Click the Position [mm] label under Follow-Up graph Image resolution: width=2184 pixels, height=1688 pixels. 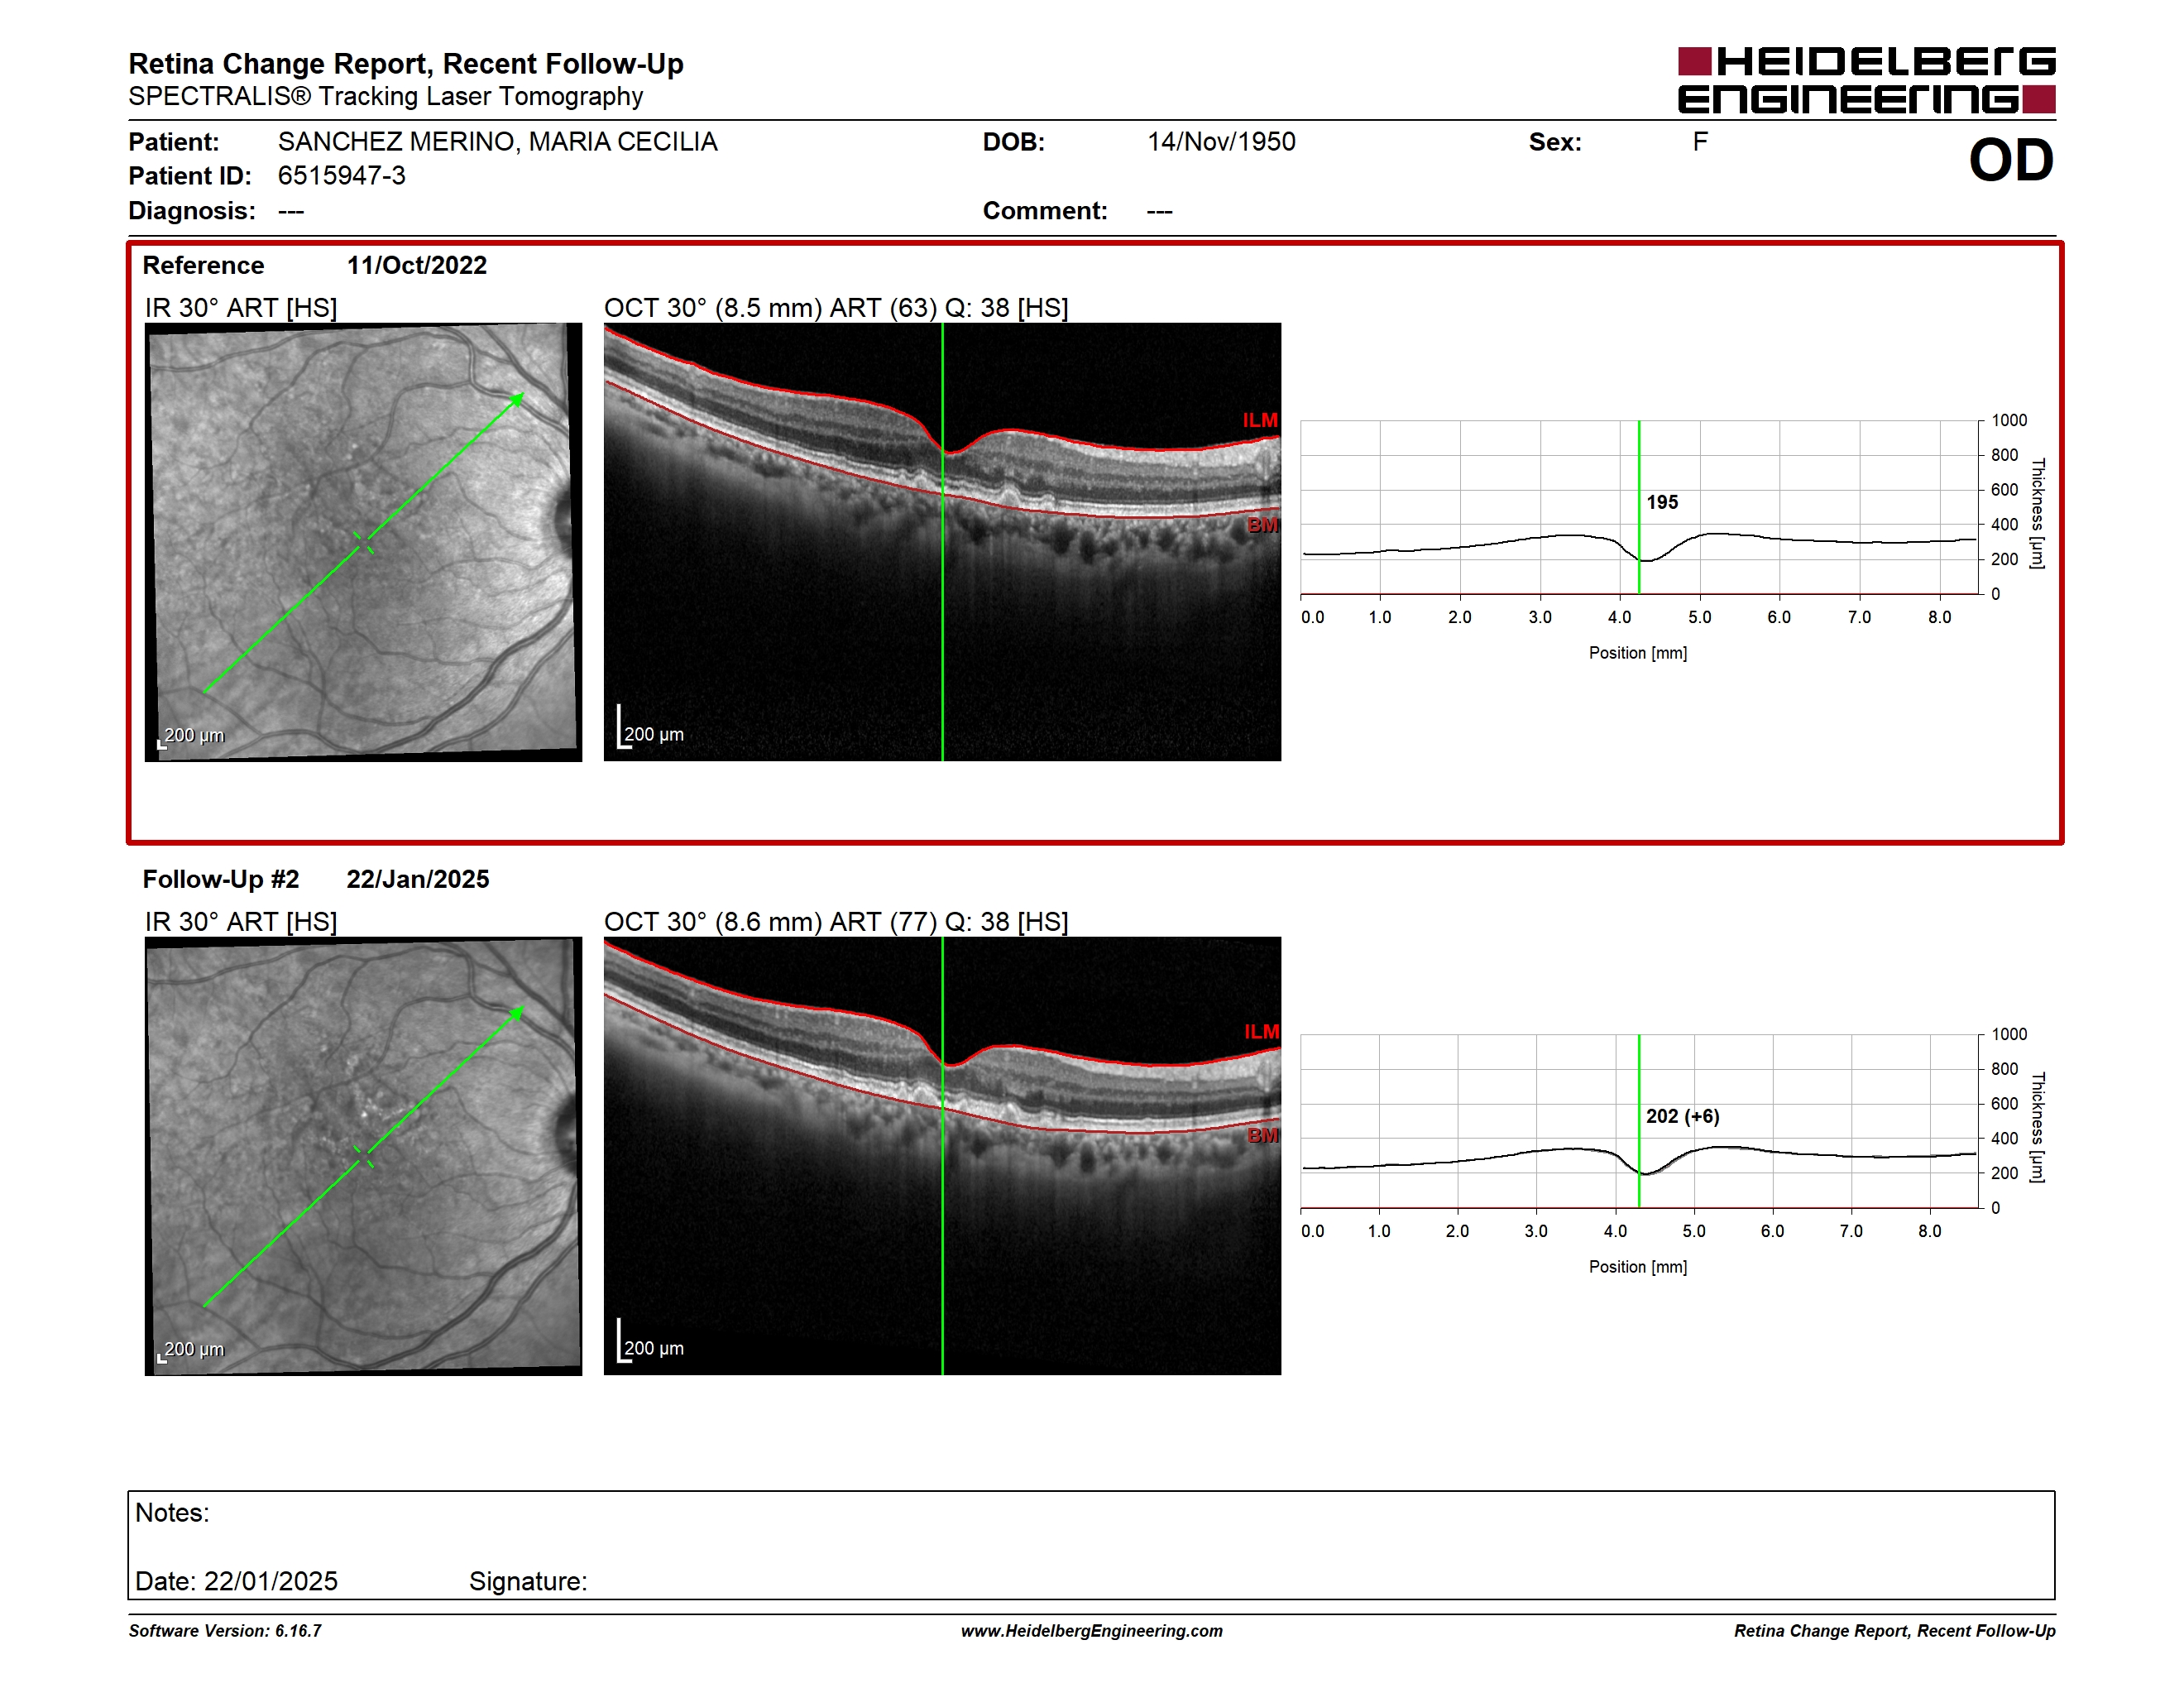click(x=1638, y=1267)
